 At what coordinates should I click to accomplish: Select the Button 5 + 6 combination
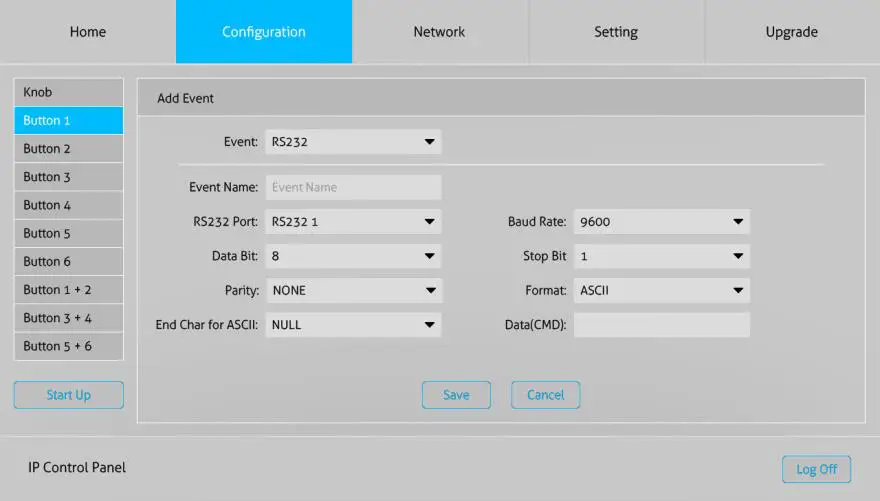pos(68,346)
